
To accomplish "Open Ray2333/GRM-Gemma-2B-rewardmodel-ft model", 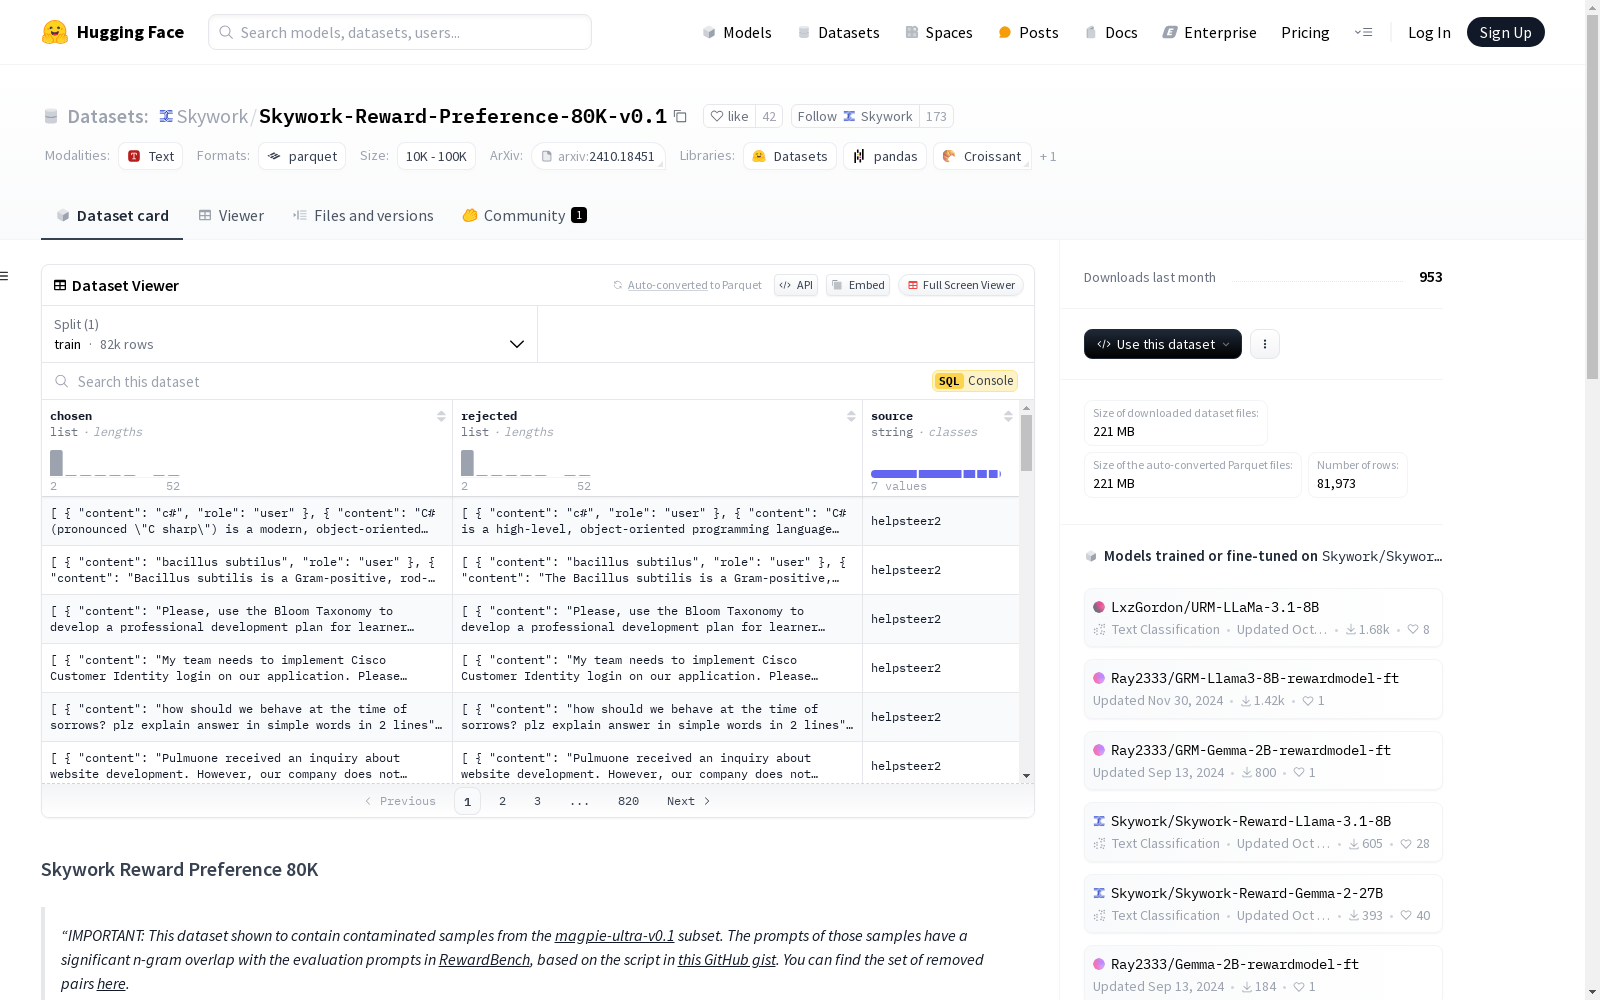I will point(1263,761).
